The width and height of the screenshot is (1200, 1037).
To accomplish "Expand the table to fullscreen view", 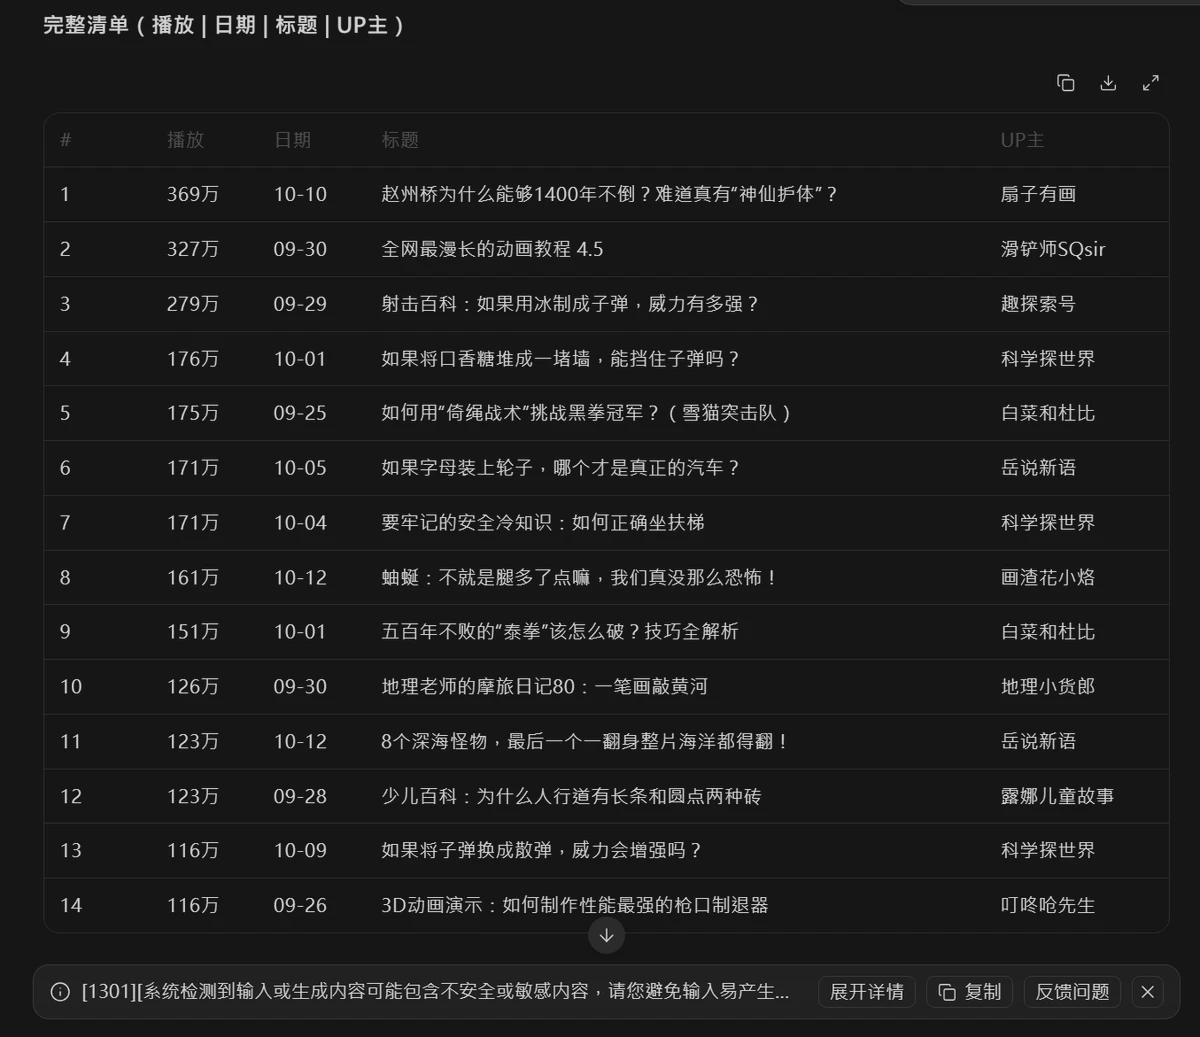I will 1151,83.
